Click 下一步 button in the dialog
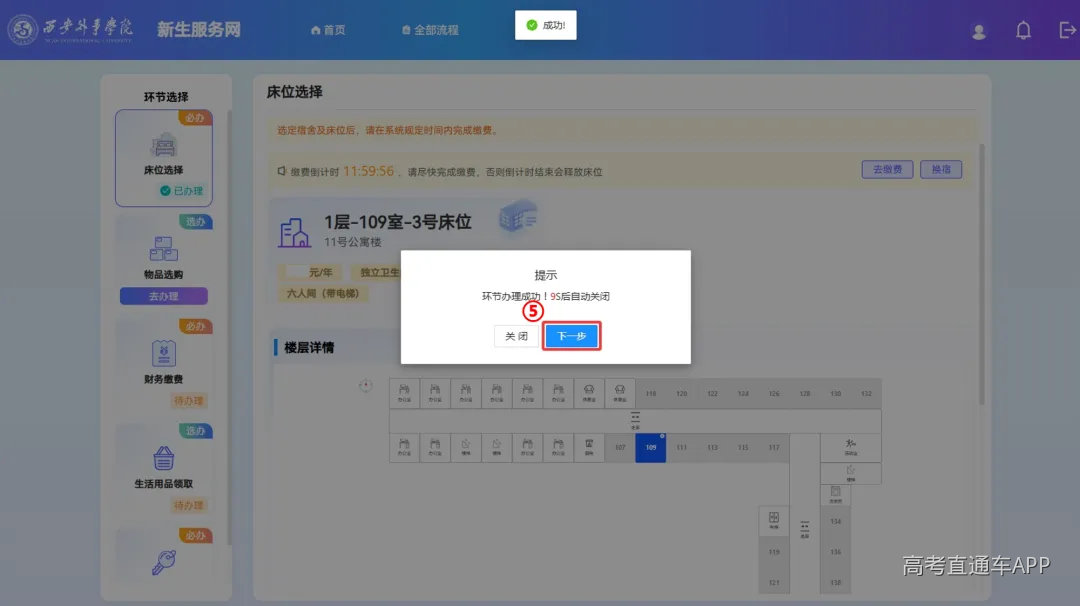1080x606 pixels. [x=571, y=335]
